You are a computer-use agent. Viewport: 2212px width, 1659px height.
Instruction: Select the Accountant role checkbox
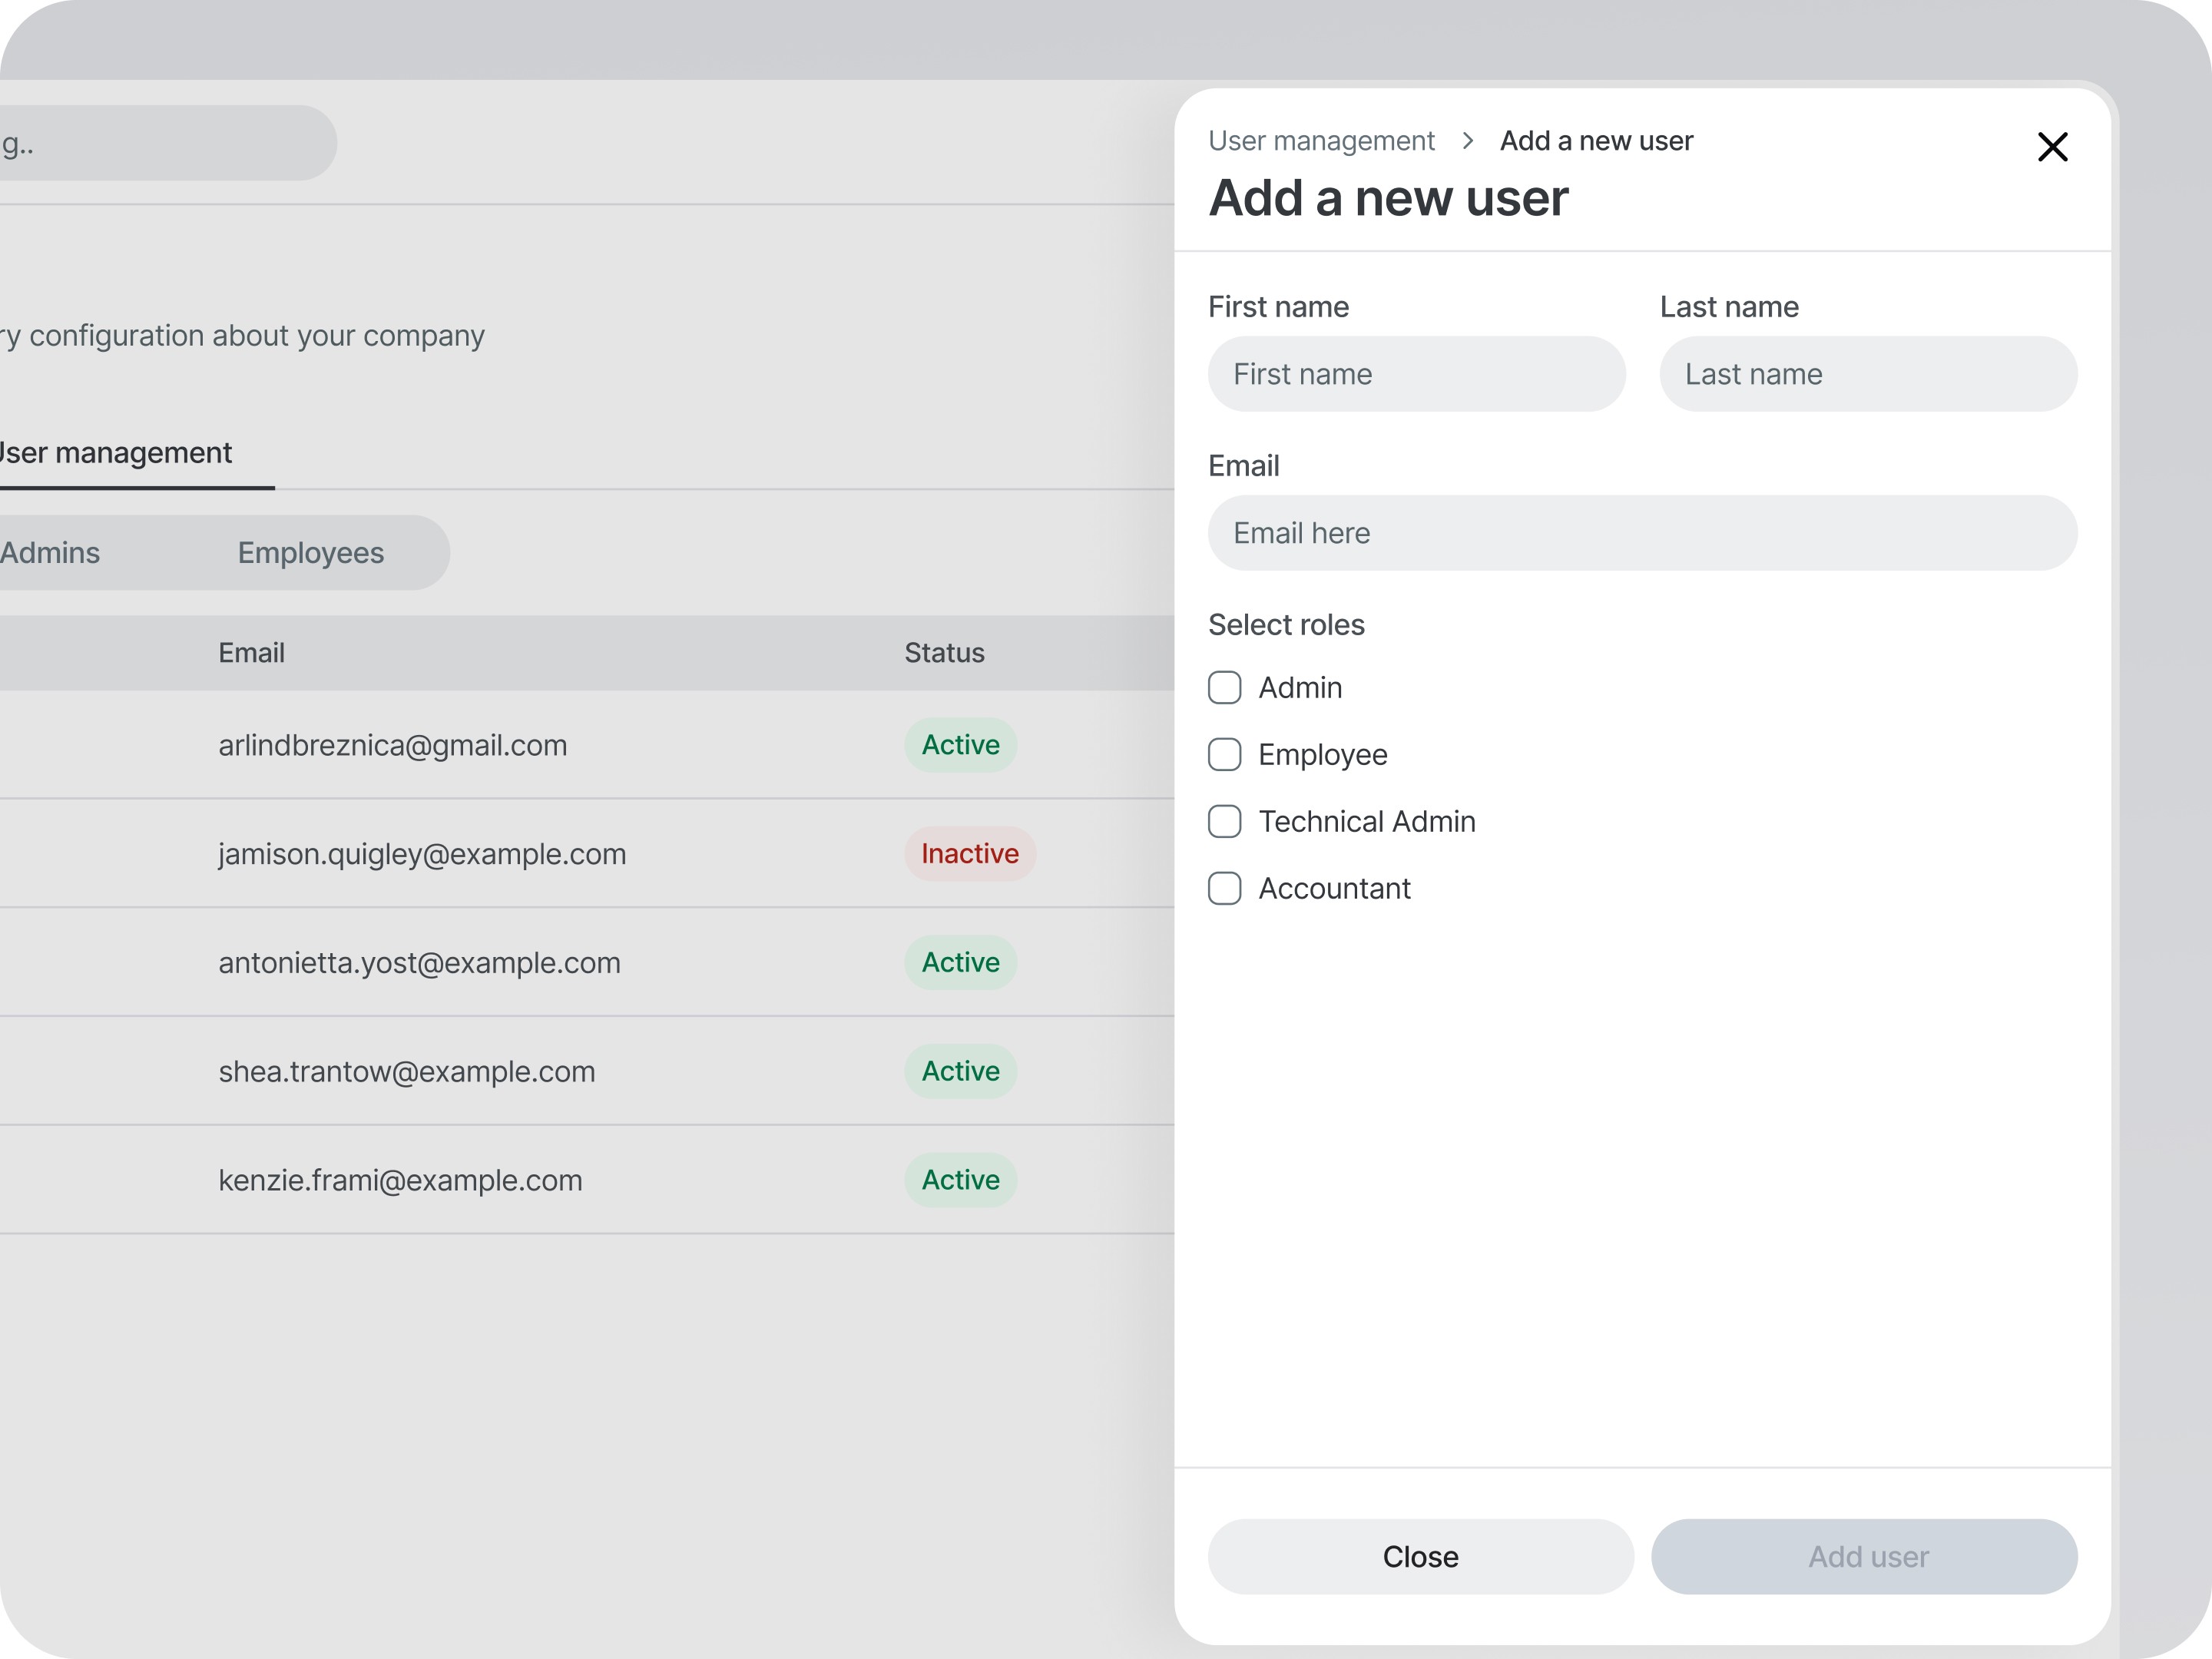click(x=1224, y=889)
